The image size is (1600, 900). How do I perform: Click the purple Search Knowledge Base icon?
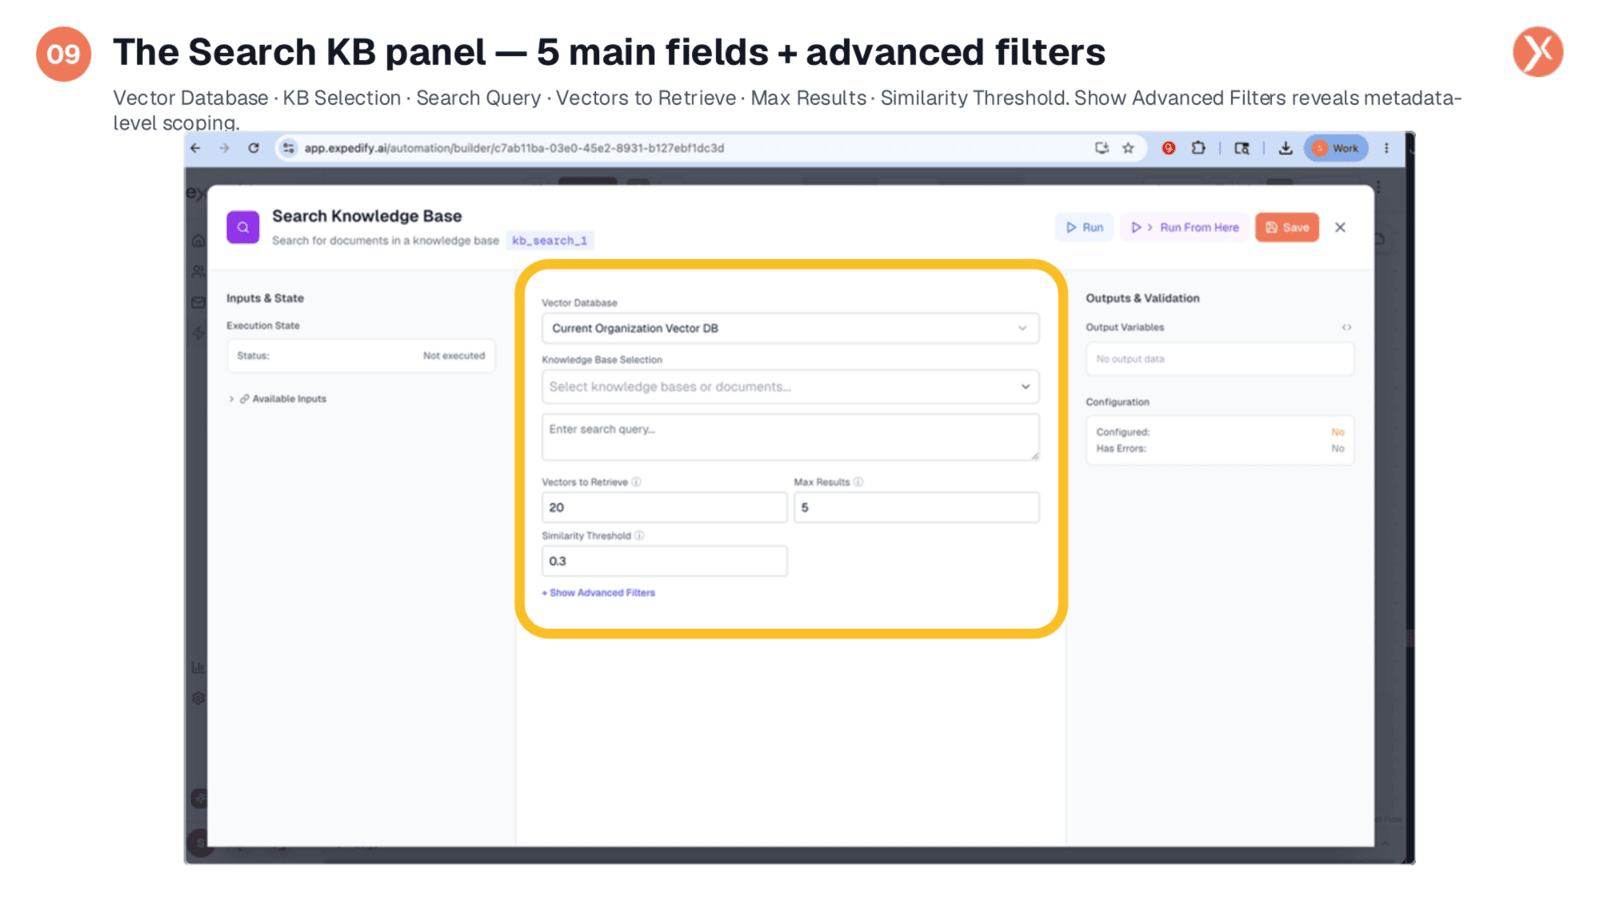tap(243, 227)
